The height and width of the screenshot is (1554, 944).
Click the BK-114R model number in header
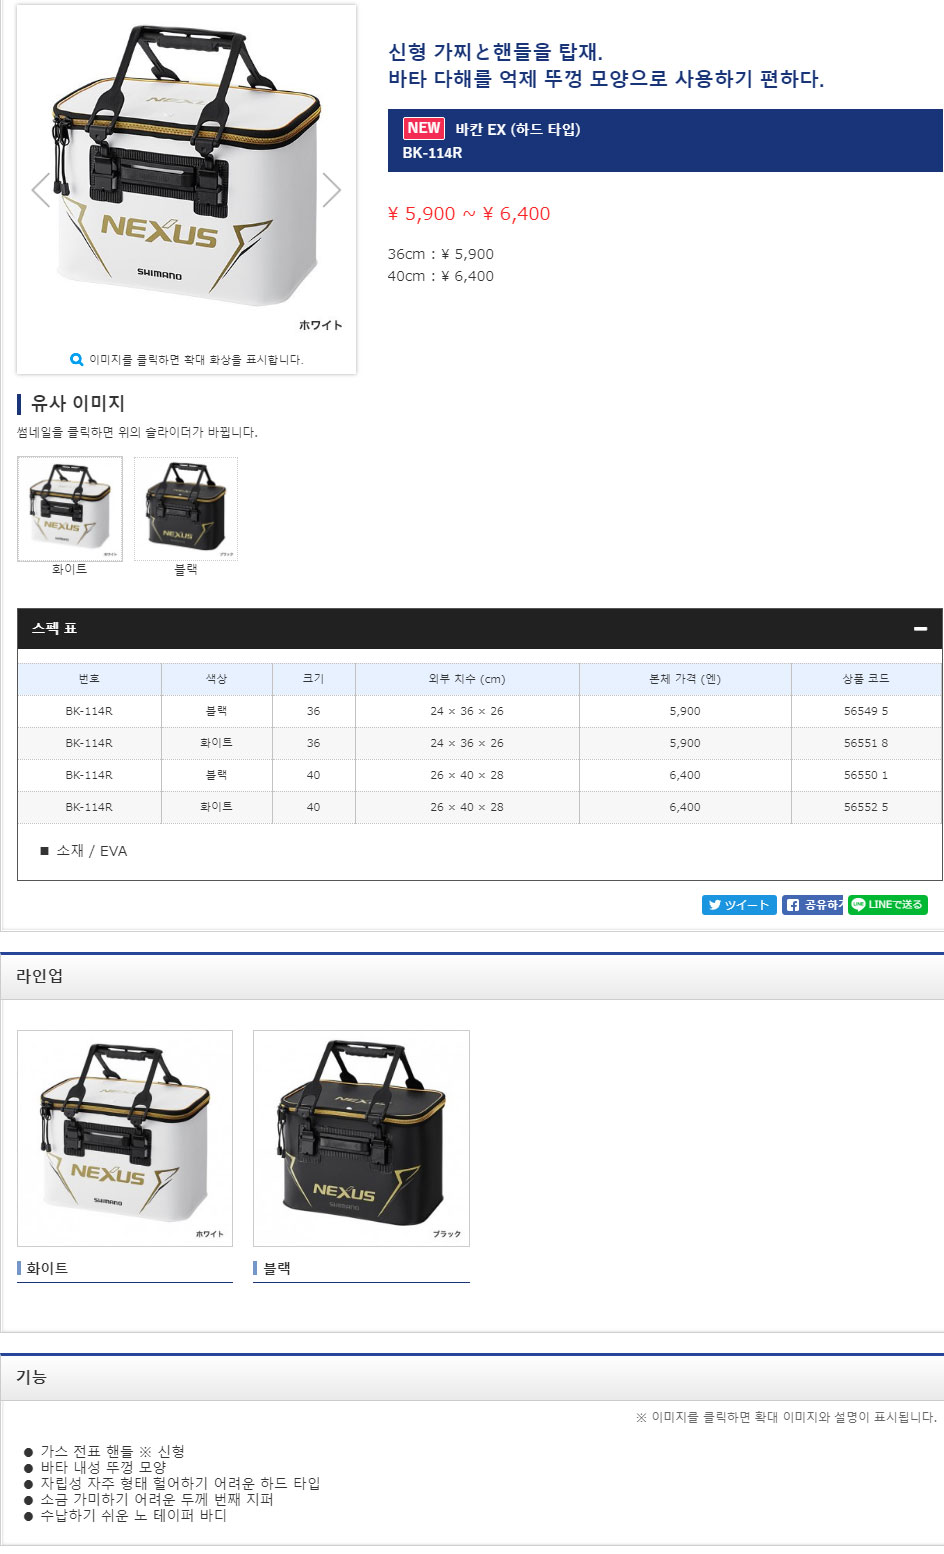click(x=432, y=153)
